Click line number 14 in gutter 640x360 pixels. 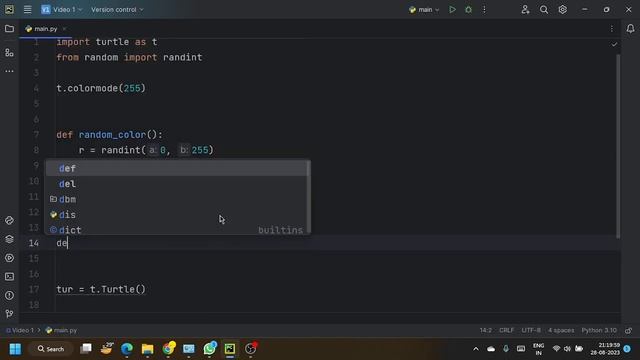click(x=34, y=243)
